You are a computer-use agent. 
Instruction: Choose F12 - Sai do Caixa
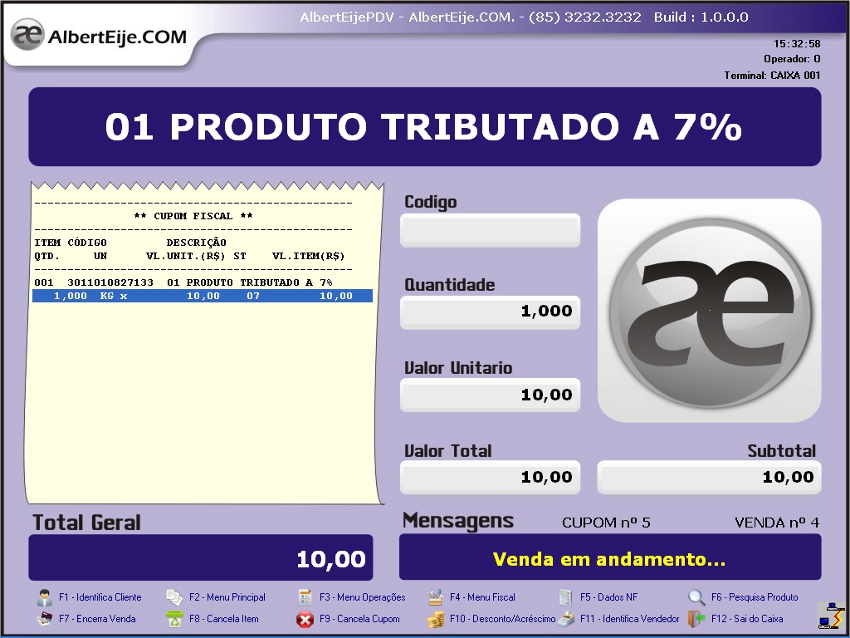747,618
